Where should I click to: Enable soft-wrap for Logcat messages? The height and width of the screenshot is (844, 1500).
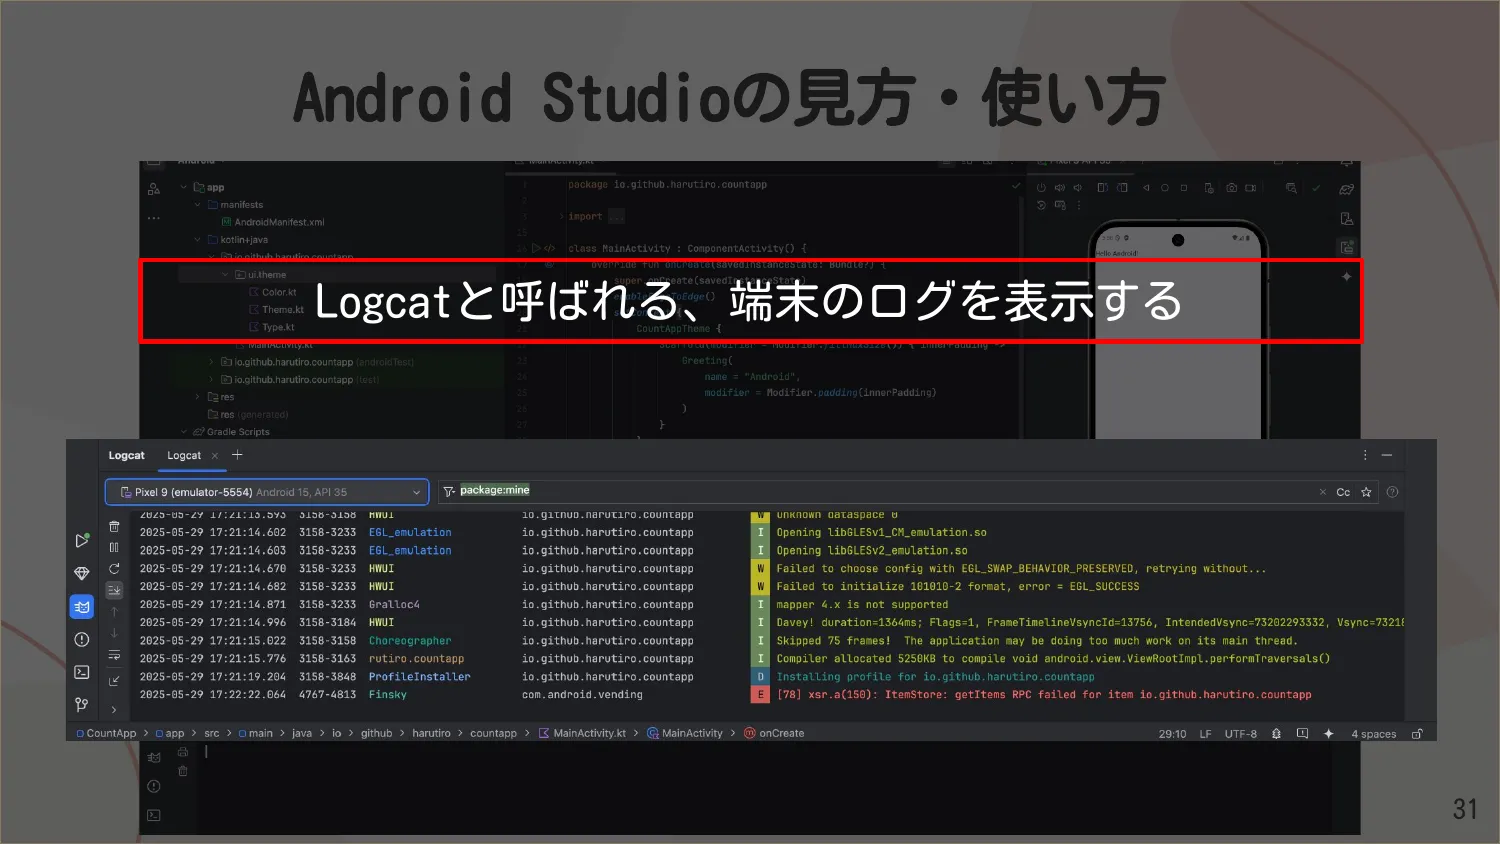click(114, 656)
